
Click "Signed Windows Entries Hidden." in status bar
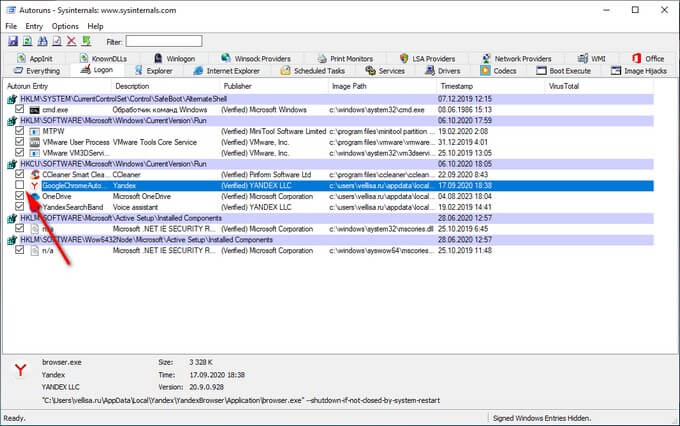tap(542, 418)
